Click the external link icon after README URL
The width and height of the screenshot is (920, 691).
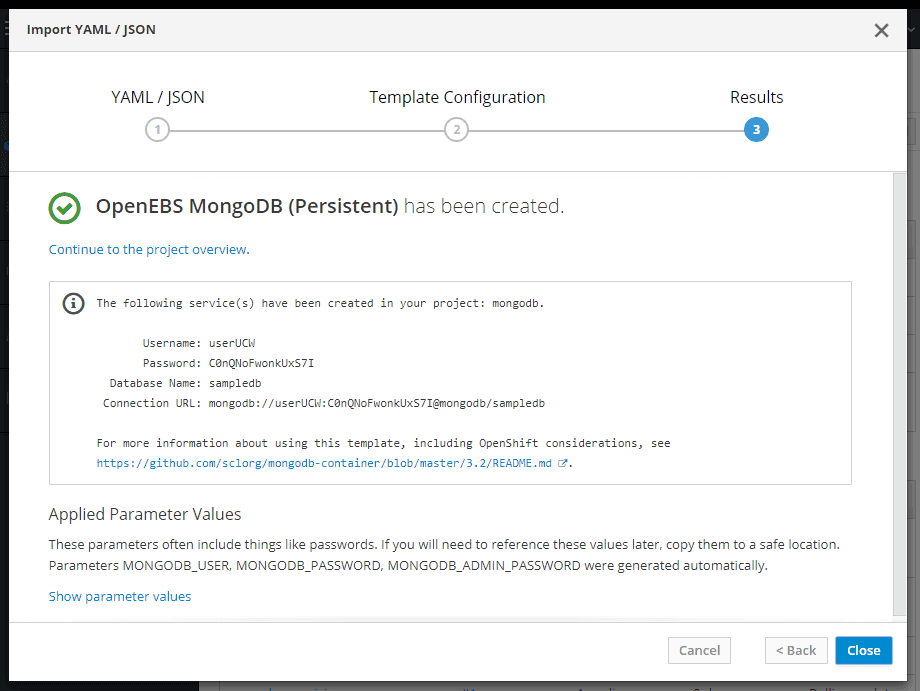coord(562,463)
